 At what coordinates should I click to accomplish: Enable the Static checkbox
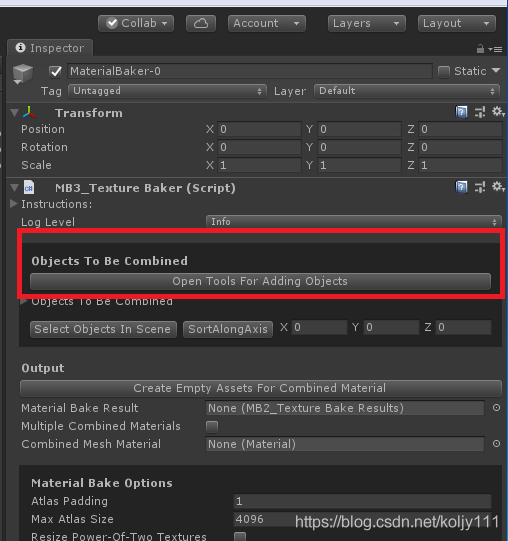[x=444, y=72]
